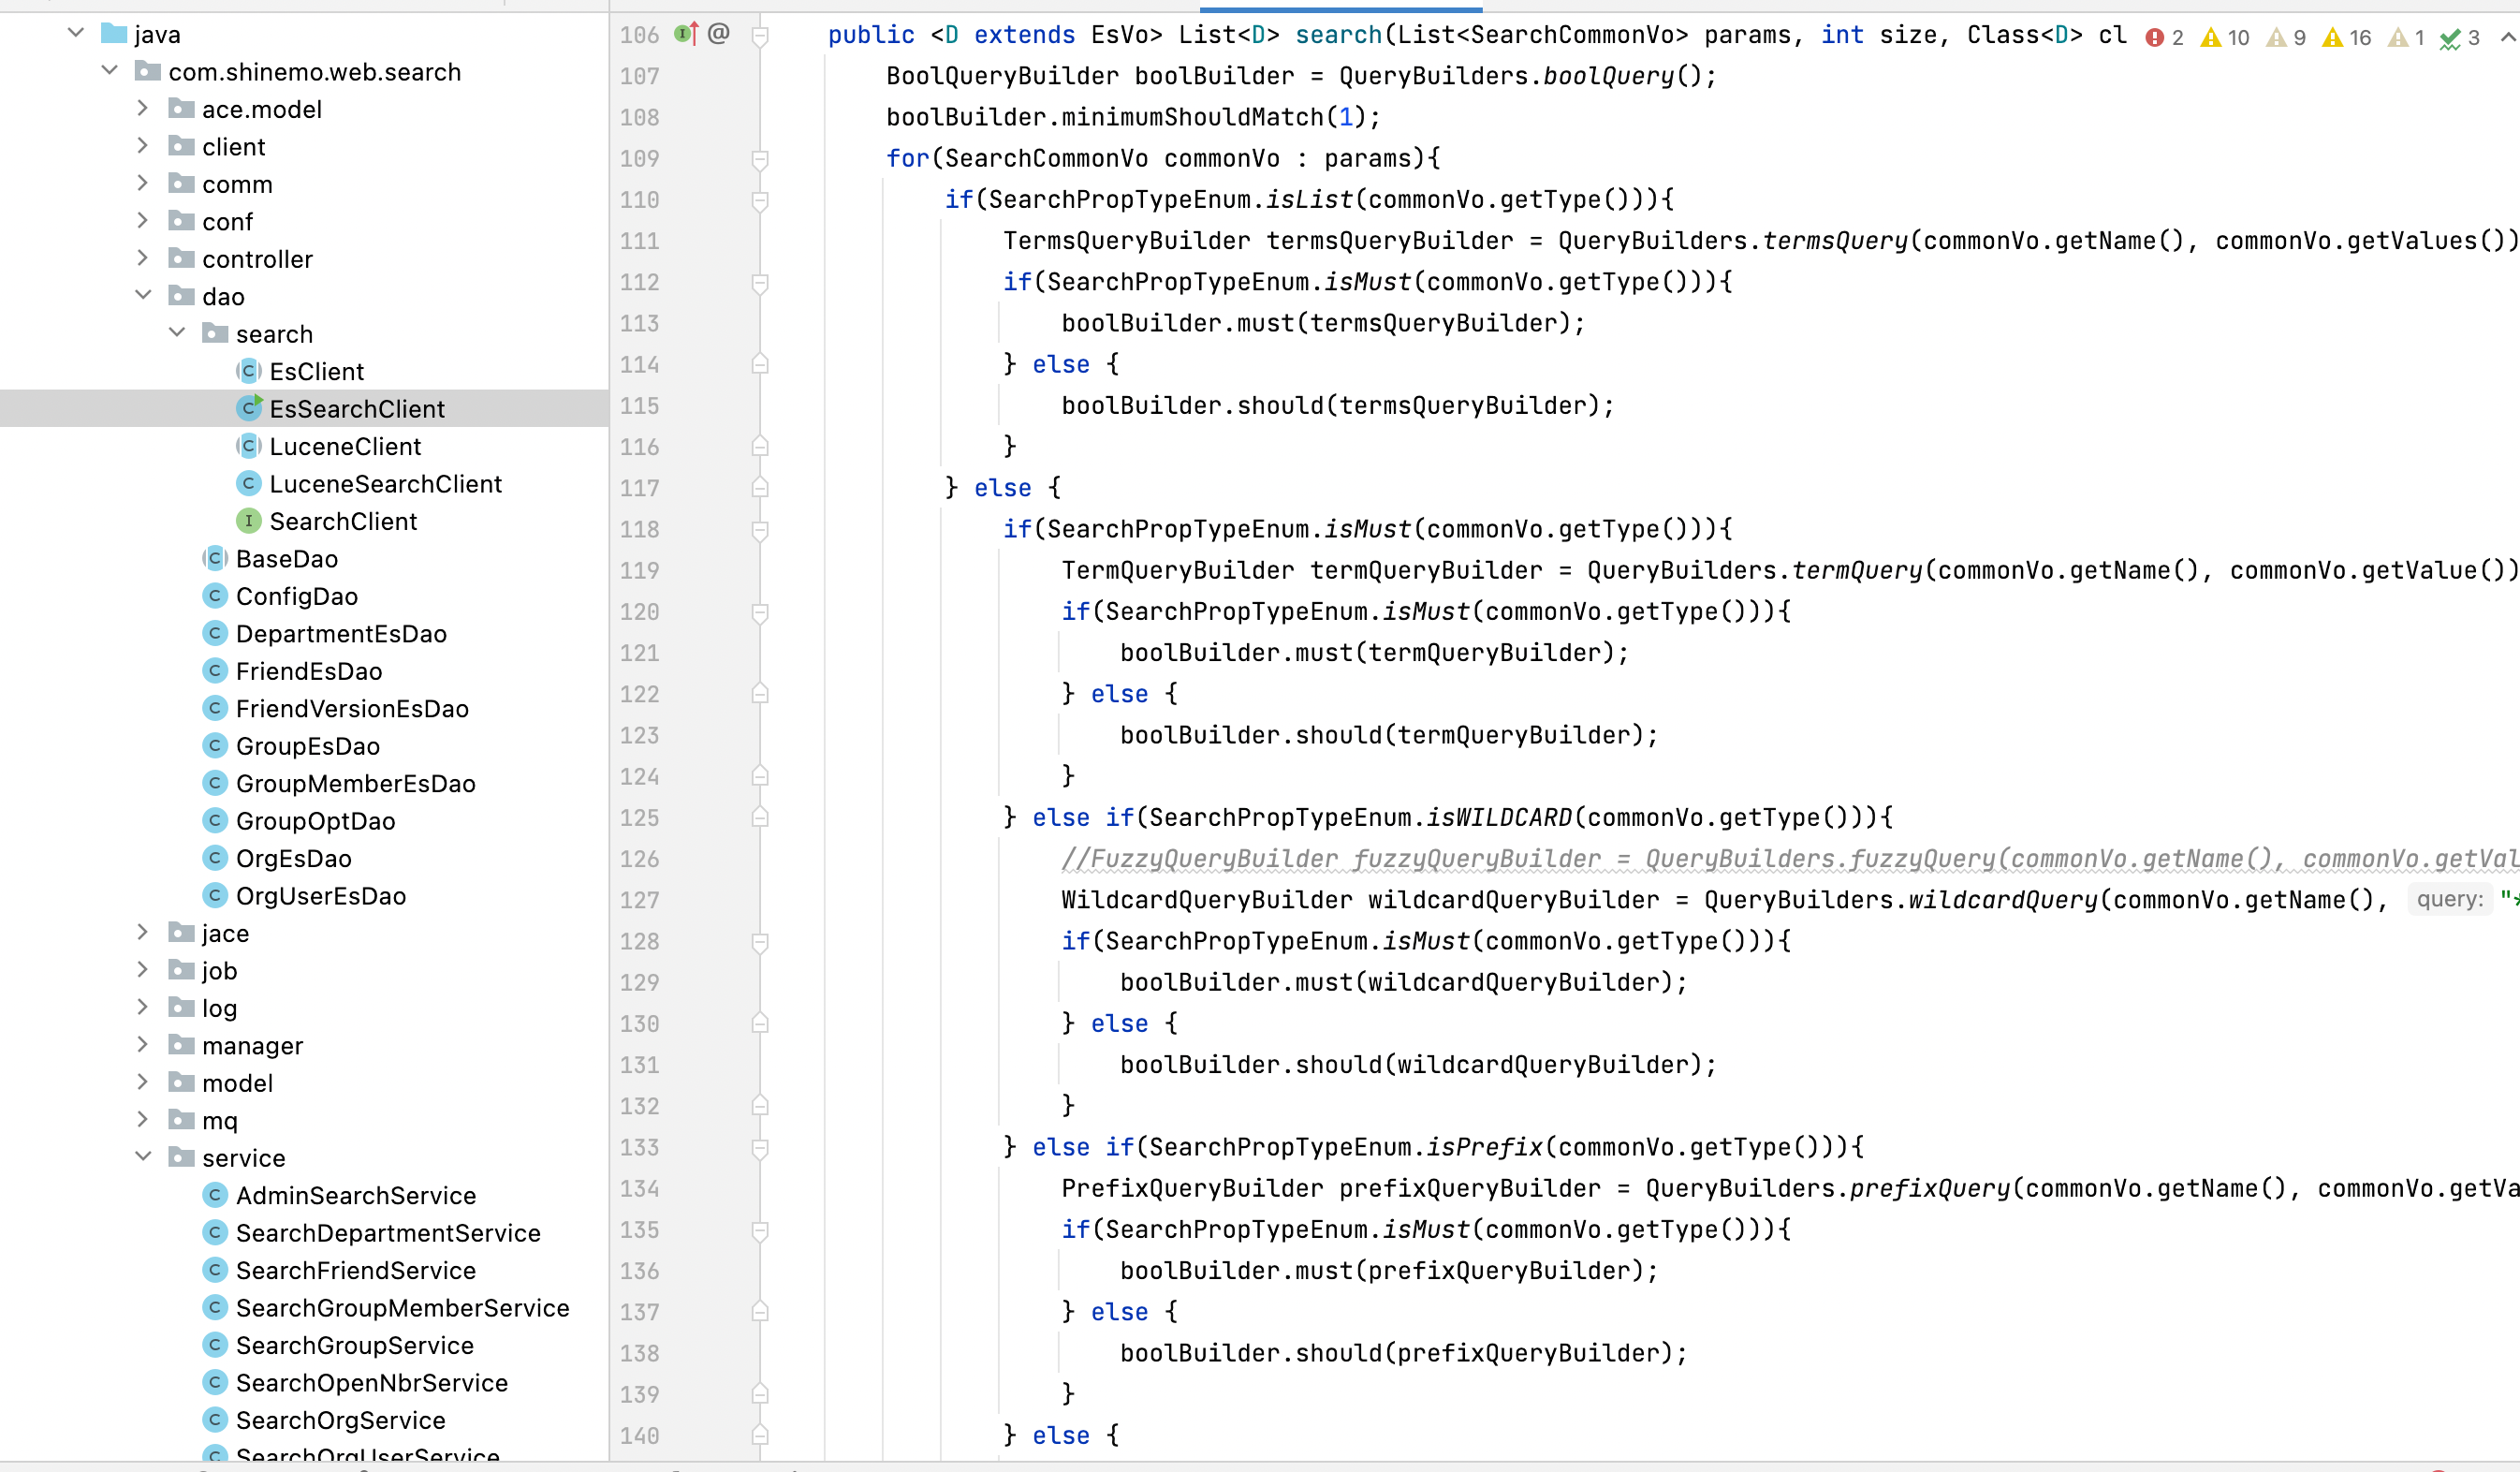Click the @ annotation gutter icon on line 106
This screenshot has height=1472, width=2520.
coord(718,34)
